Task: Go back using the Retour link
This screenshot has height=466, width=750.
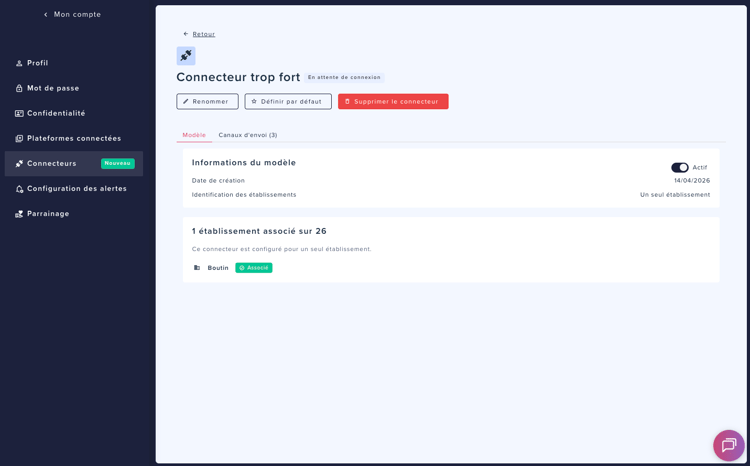Action: pyautogui.click(x=203, y=34)
